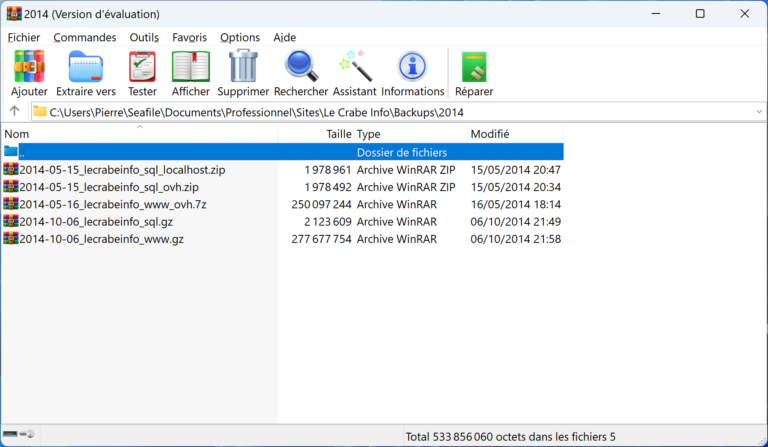Sort files by Nom column header
The height and width of the screenshot is (447, 768).
click(x=17, y=133)
